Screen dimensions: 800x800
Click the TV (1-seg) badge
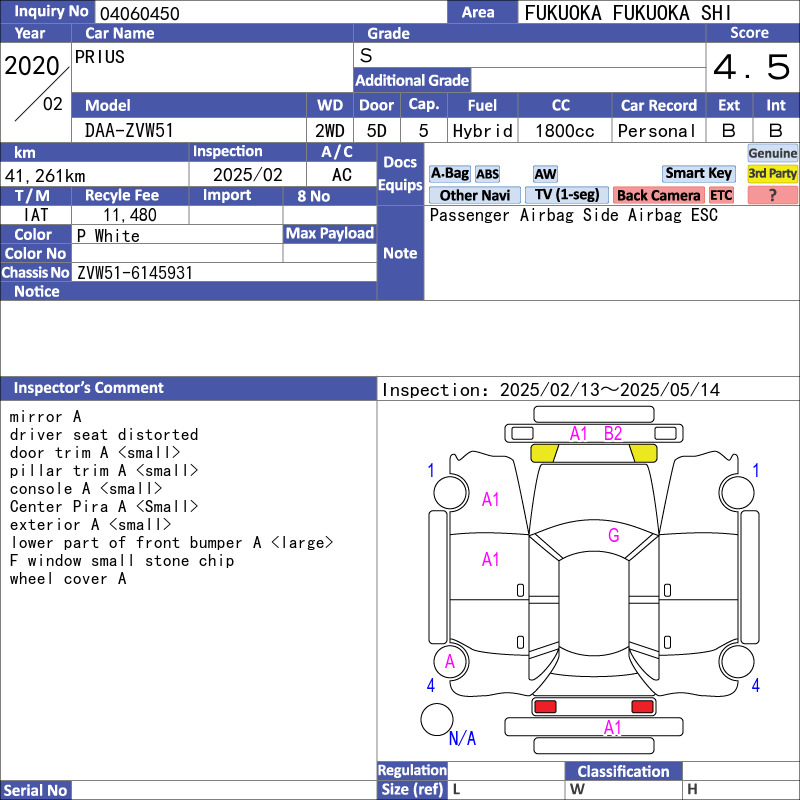tap(566, 195)
